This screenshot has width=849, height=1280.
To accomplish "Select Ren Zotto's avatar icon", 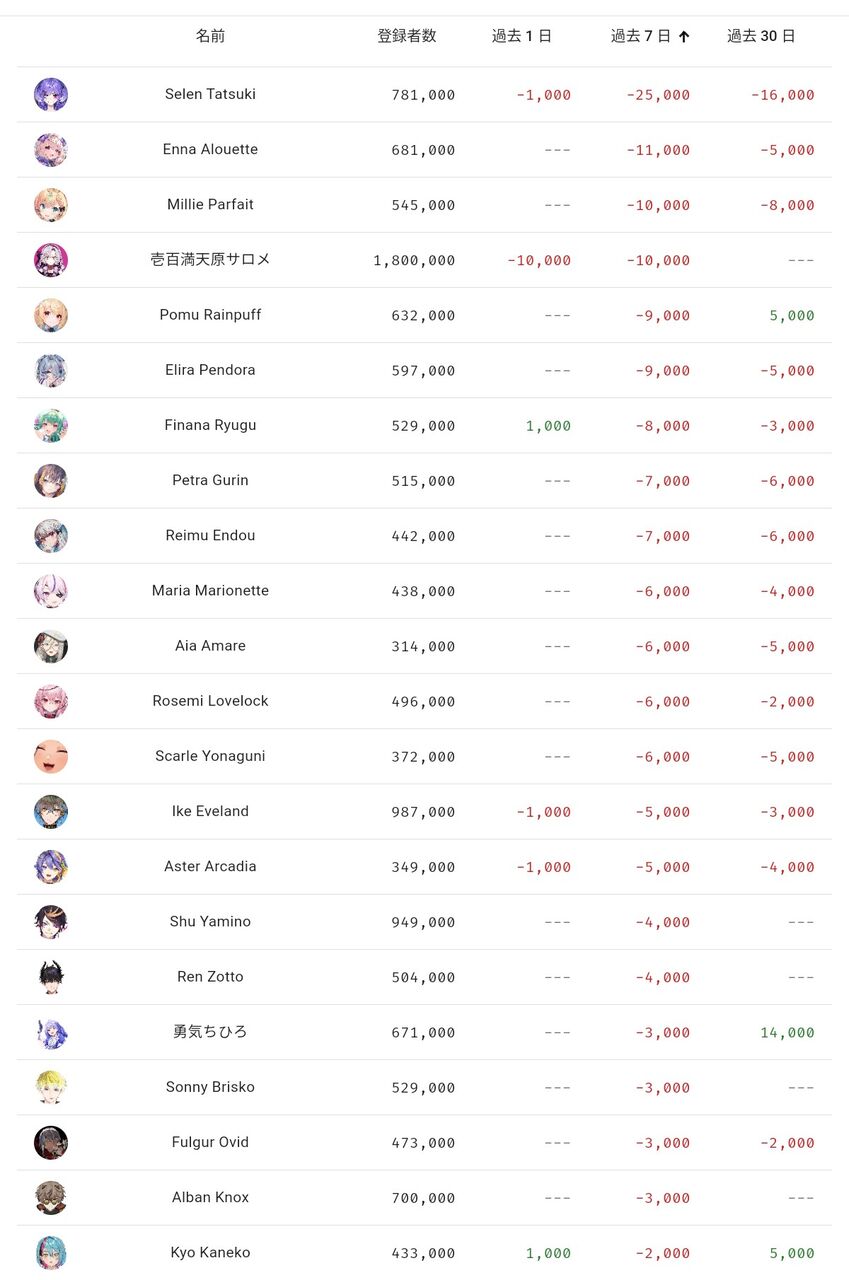I will point(51,978).
